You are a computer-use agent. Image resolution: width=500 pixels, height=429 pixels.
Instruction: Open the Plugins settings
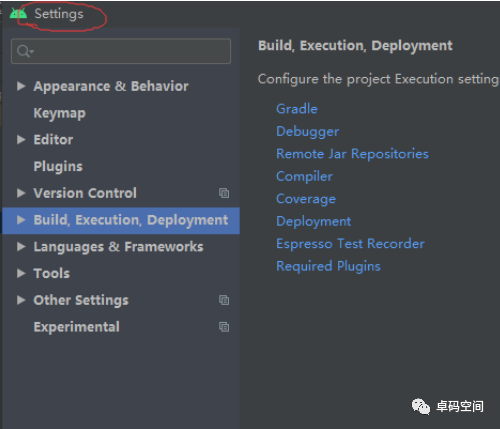58,167
